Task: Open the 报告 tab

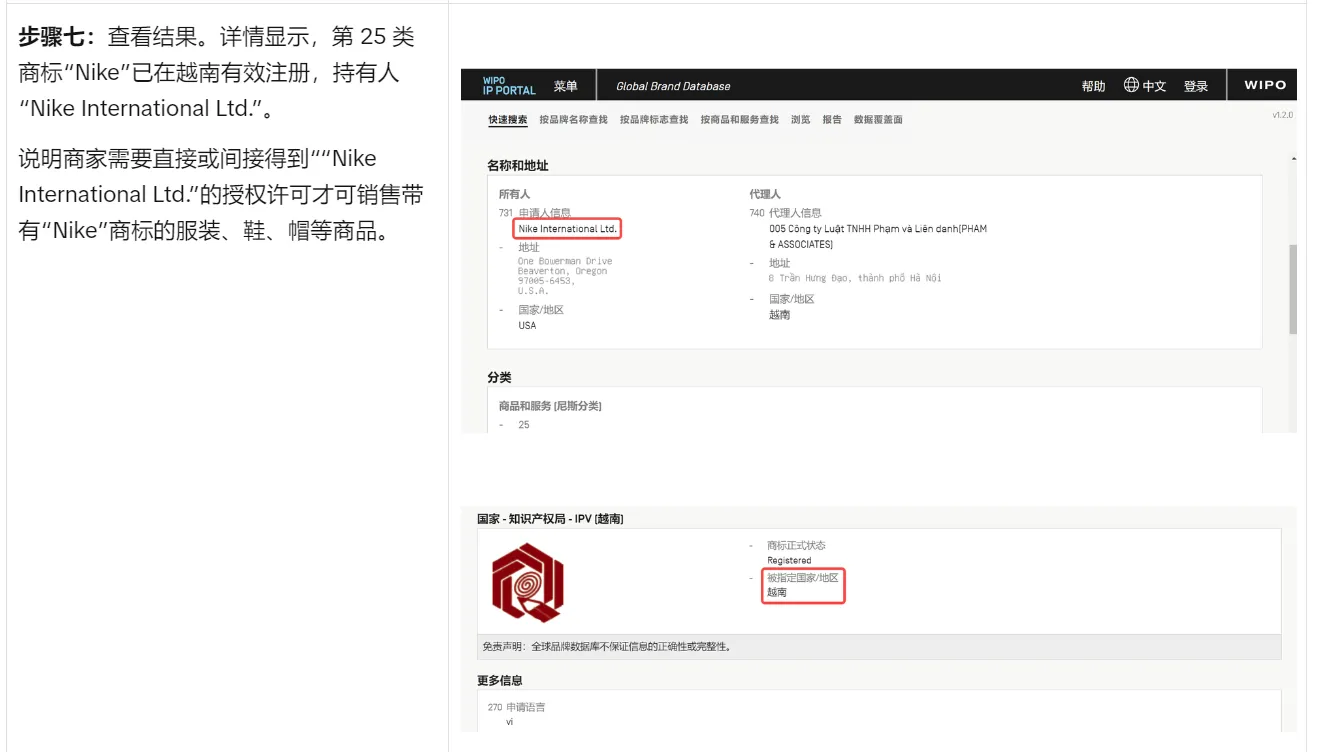Action: tap(832, 120)
